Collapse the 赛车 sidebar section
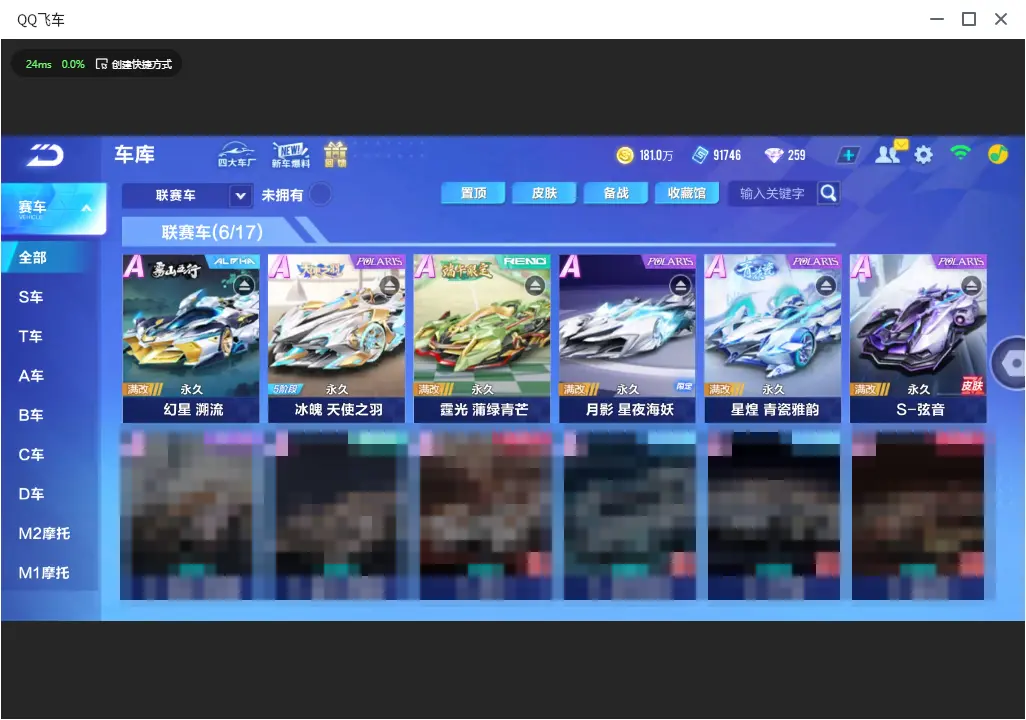Screen dimensions: 1026x720 coord(86,208)
